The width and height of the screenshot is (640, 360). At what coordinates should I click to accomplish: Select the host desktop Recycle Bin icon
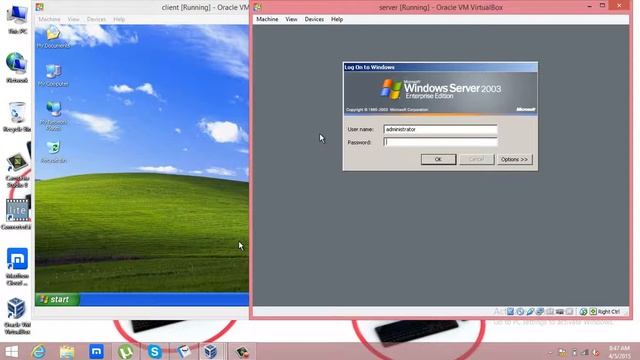click(17, 117)
